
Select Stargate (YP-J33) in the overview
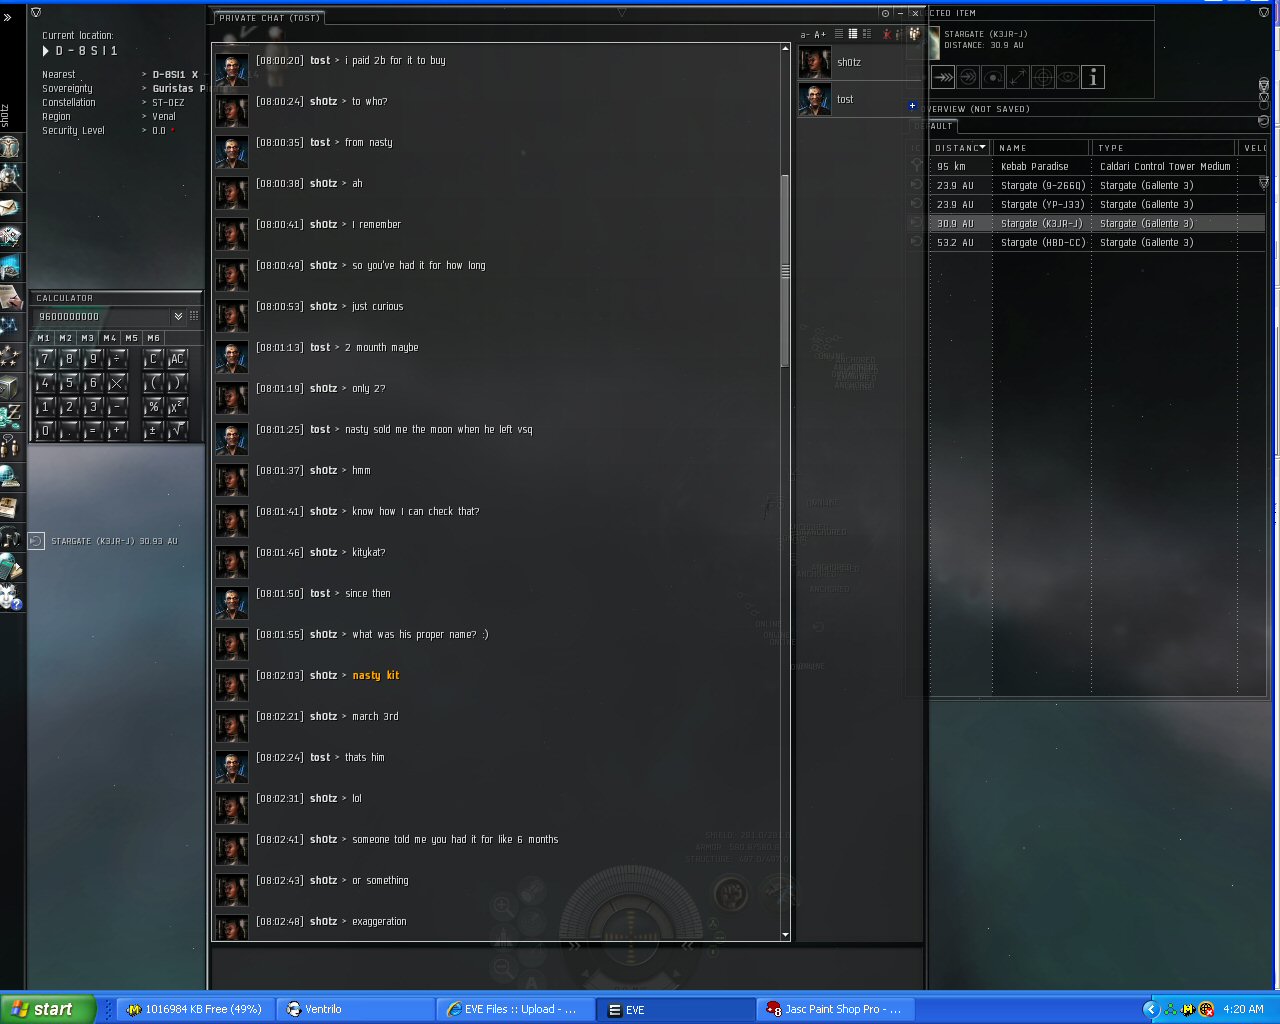click(1097, 204)
